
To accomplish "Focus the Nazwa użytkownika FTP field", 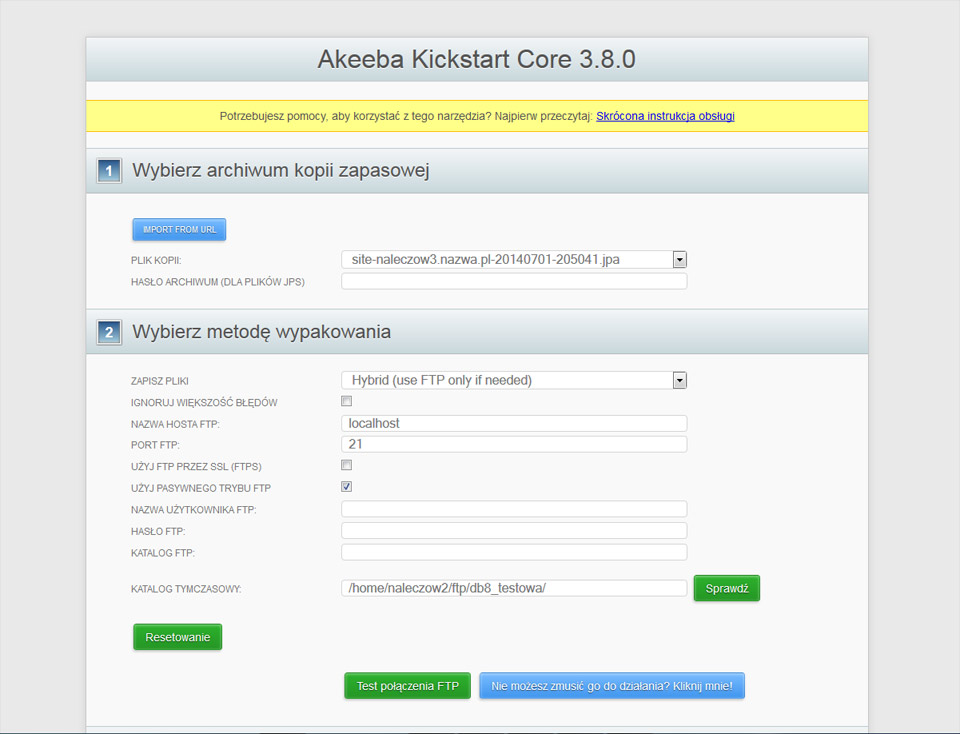I will pyautogui.click(x=514, y=509).
